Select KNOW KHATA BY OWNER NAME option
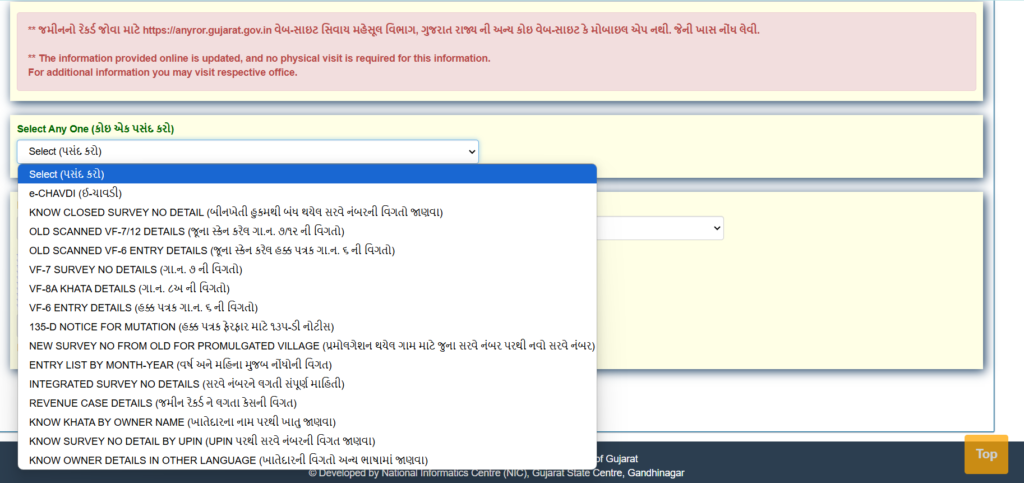Screen dimensions: 1024x483 coord(307,422)
